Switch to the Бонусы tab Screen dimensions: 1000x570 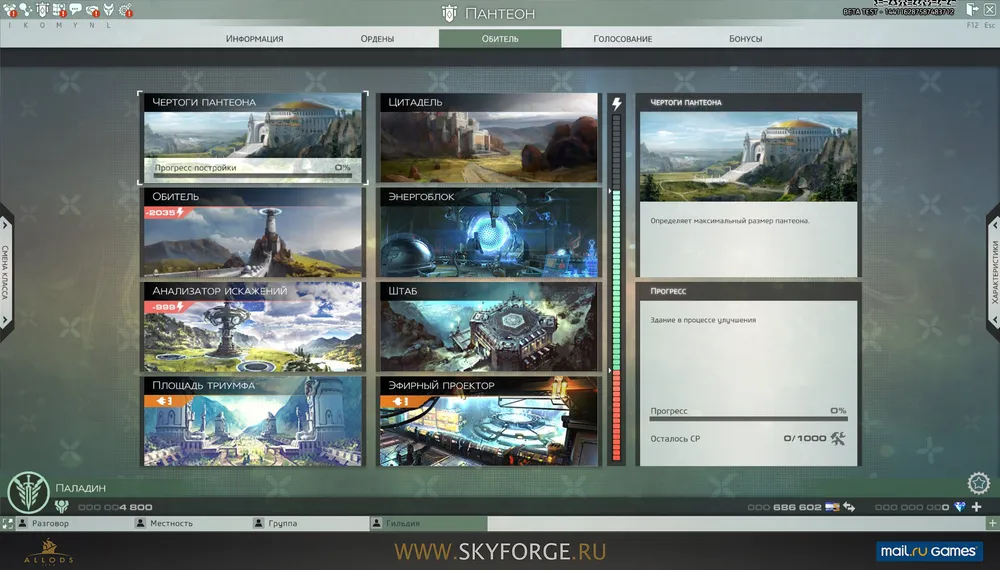[746, 38]
